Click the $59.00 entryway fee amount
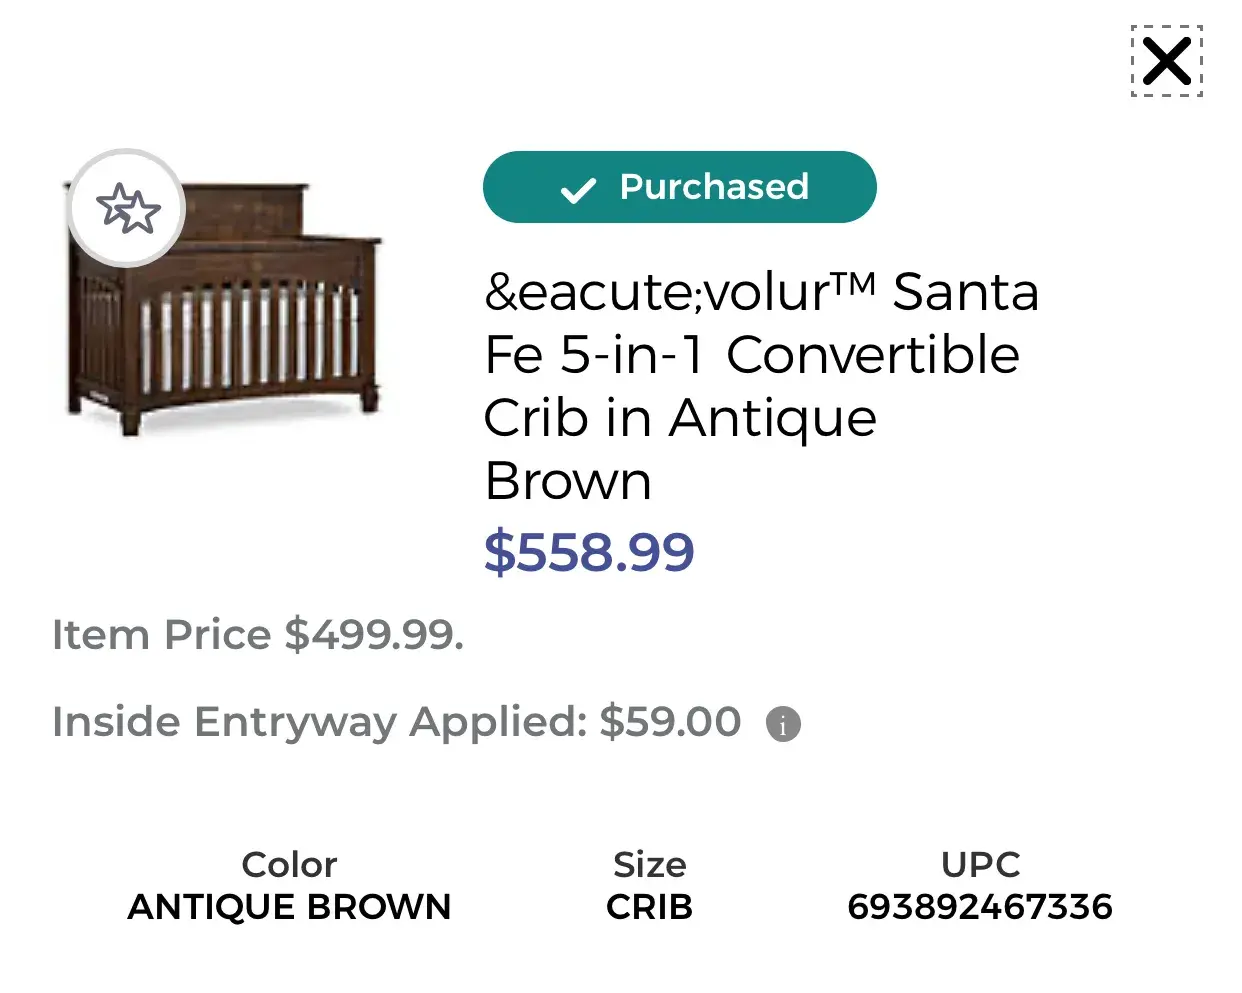The width and height of the screenshot is (1242, 993). 670,722
